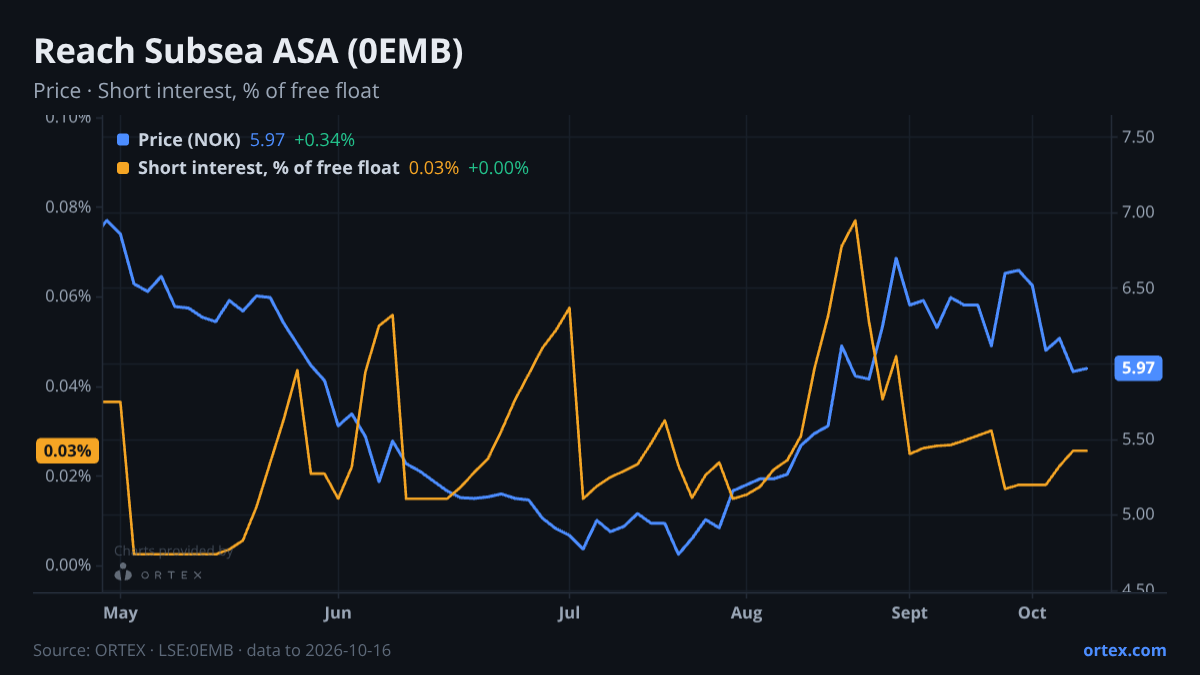Click subtitle Price · Short interest, % of free float
This screenshot has width=1200, height=675.
pos(206,91)
